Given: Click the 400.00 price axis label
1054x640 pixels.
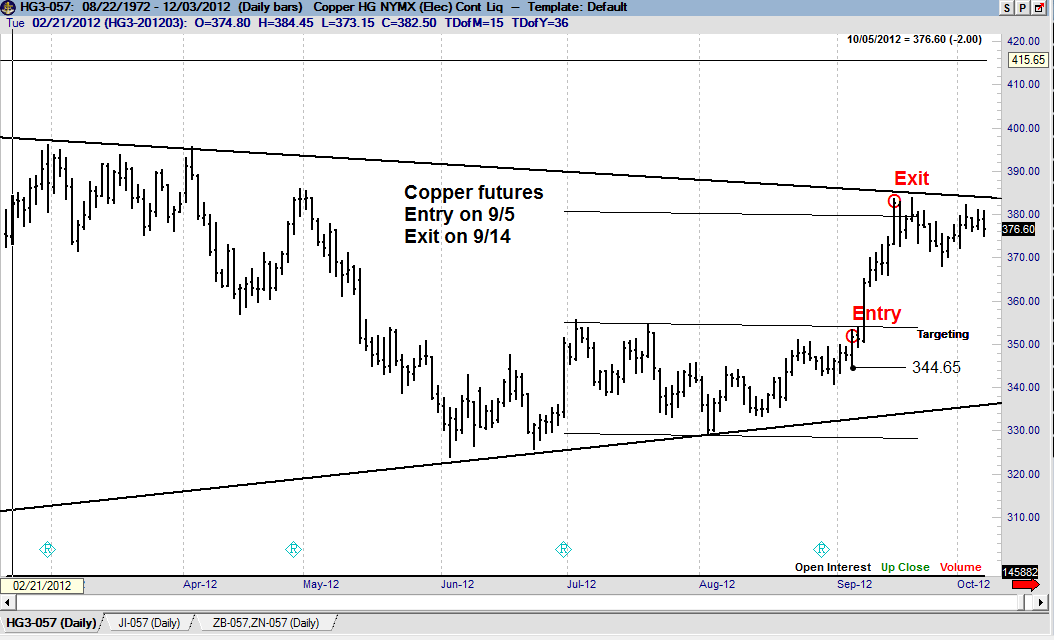Looking at the screenshot, I should click(1024, 128).
